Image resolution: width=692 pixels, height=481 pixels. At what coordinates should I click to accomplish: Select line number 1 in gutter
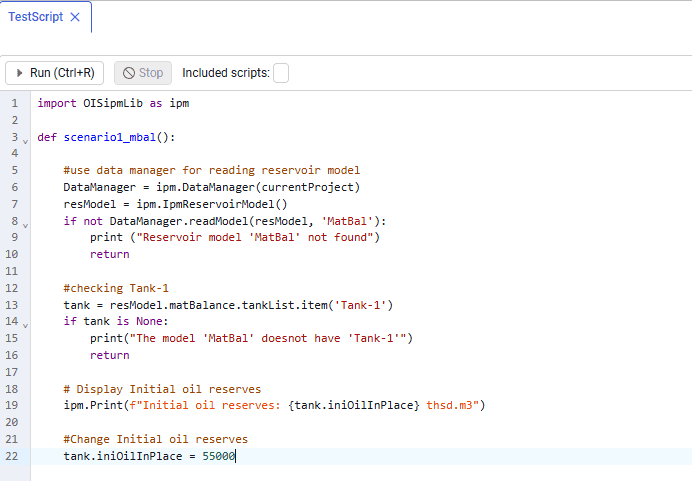tap(15, 103)
